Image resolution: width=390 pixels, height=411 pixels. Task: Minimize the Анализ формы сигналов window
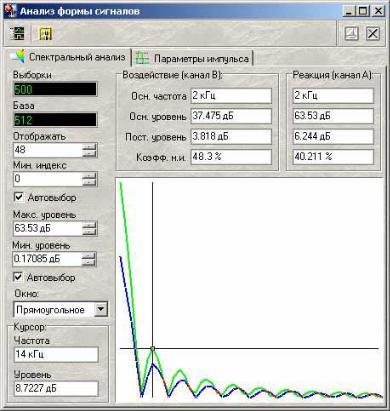[349, 11]
